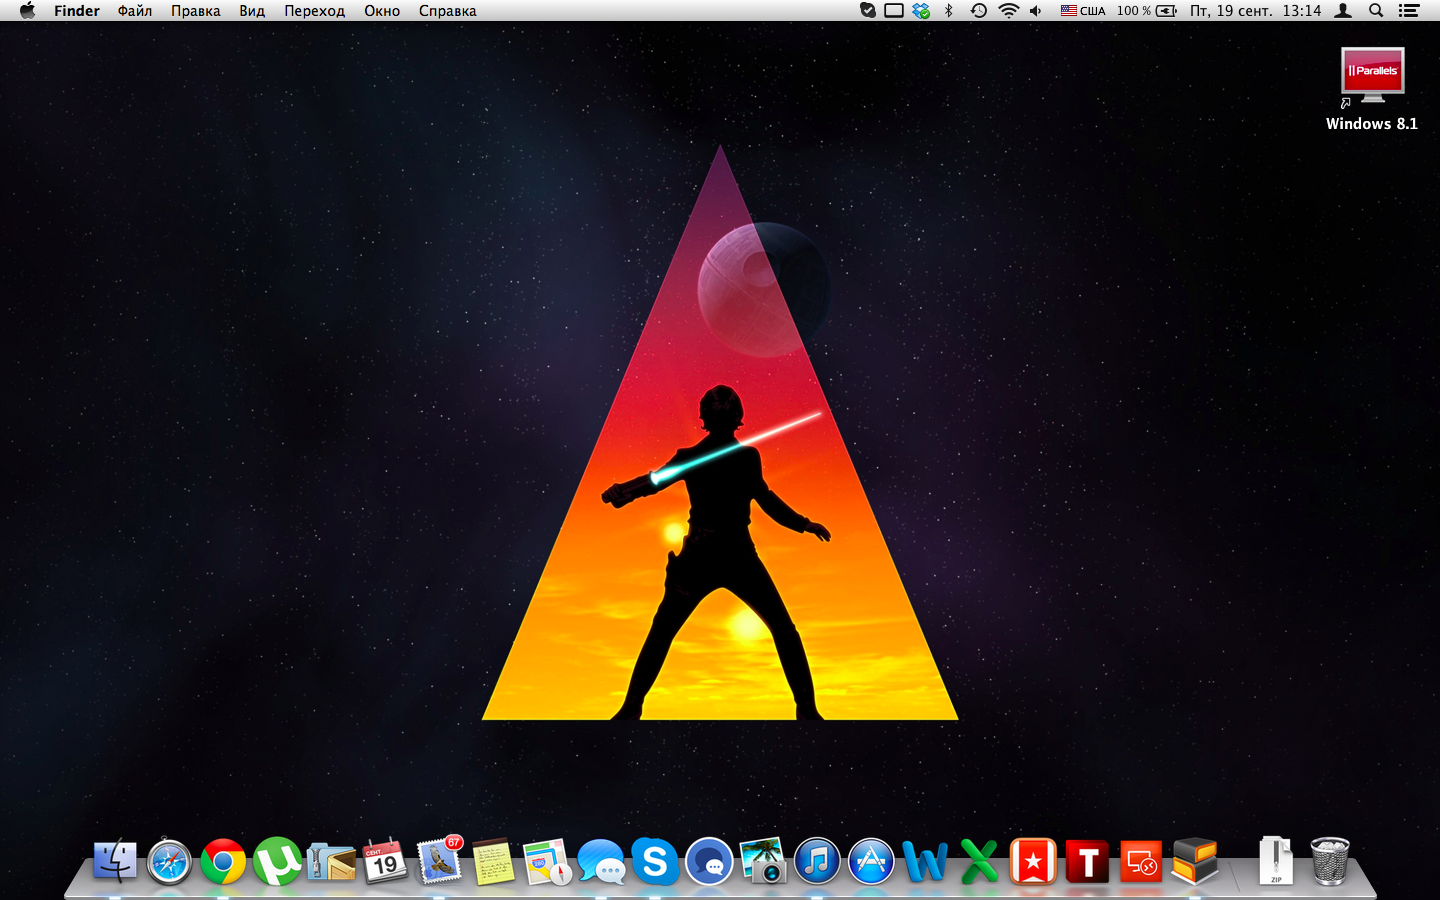
Task: Open Mail with 67 unread badge
Action: (439, 862)
